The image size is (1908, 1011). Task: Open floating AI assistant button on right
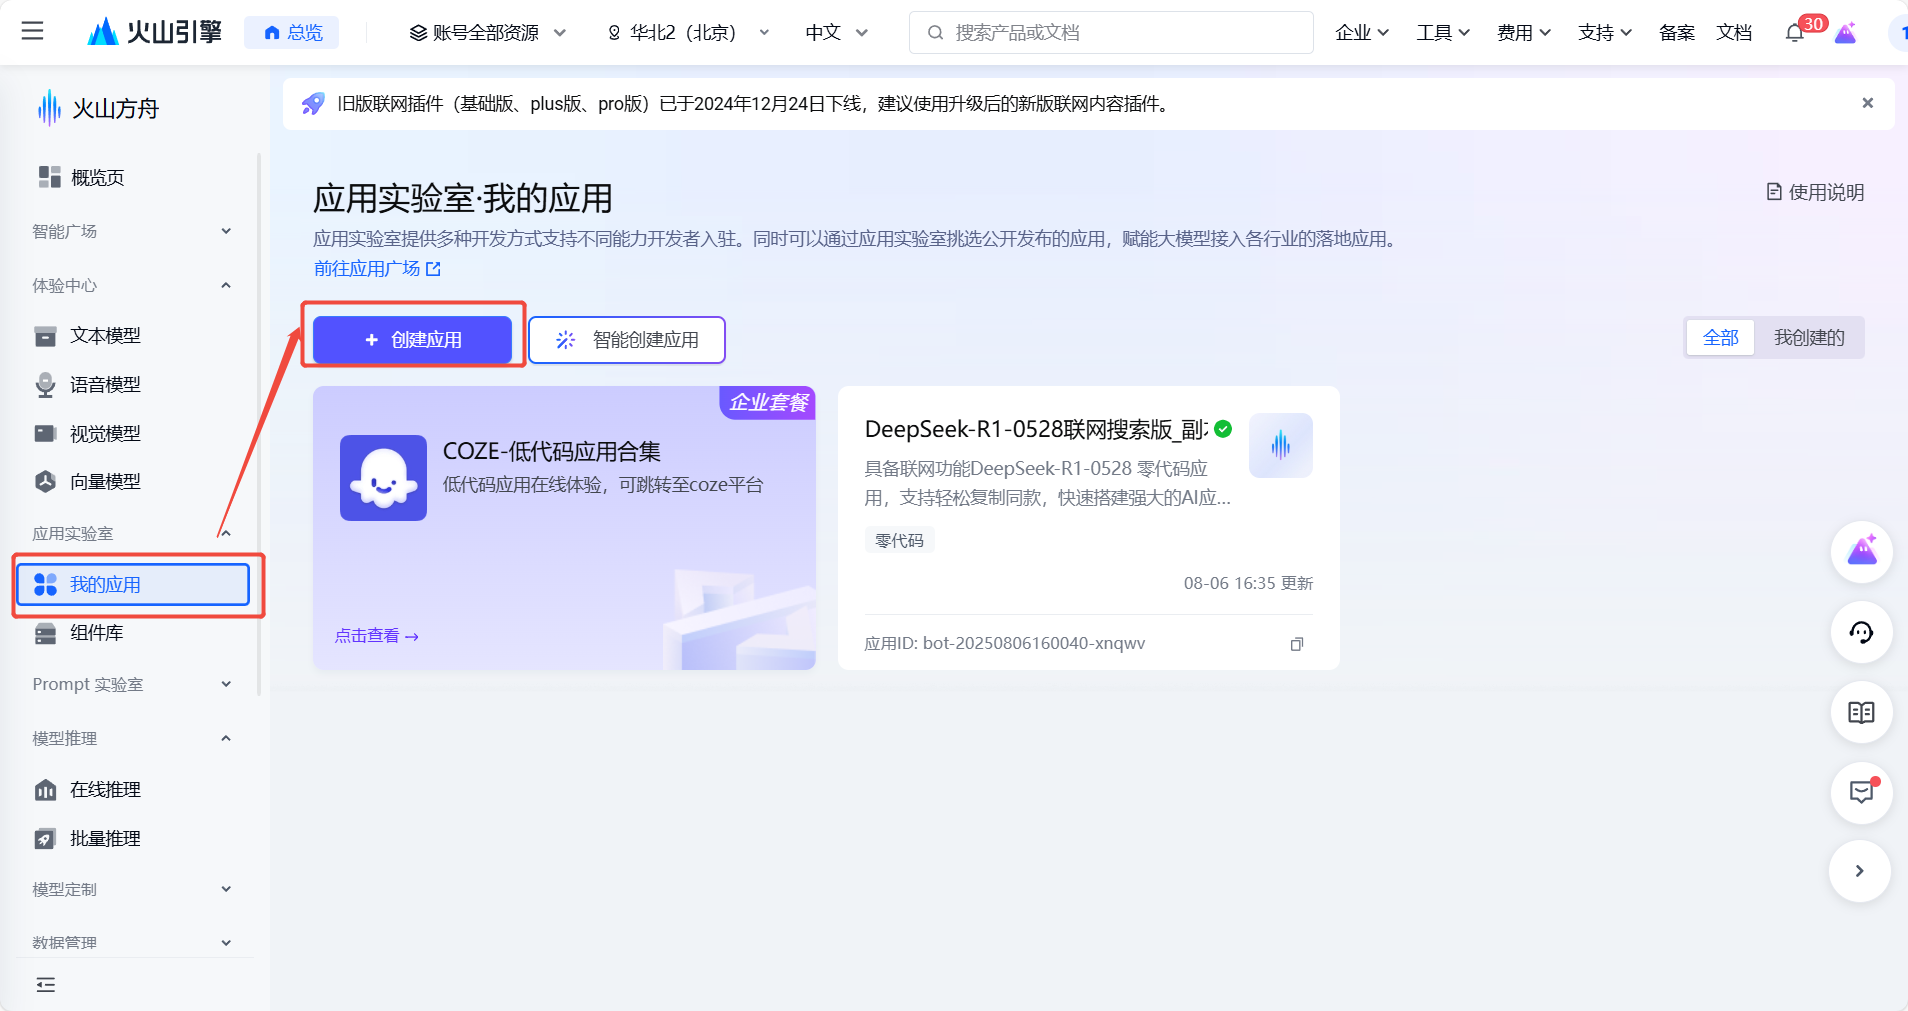(1861, 551)
